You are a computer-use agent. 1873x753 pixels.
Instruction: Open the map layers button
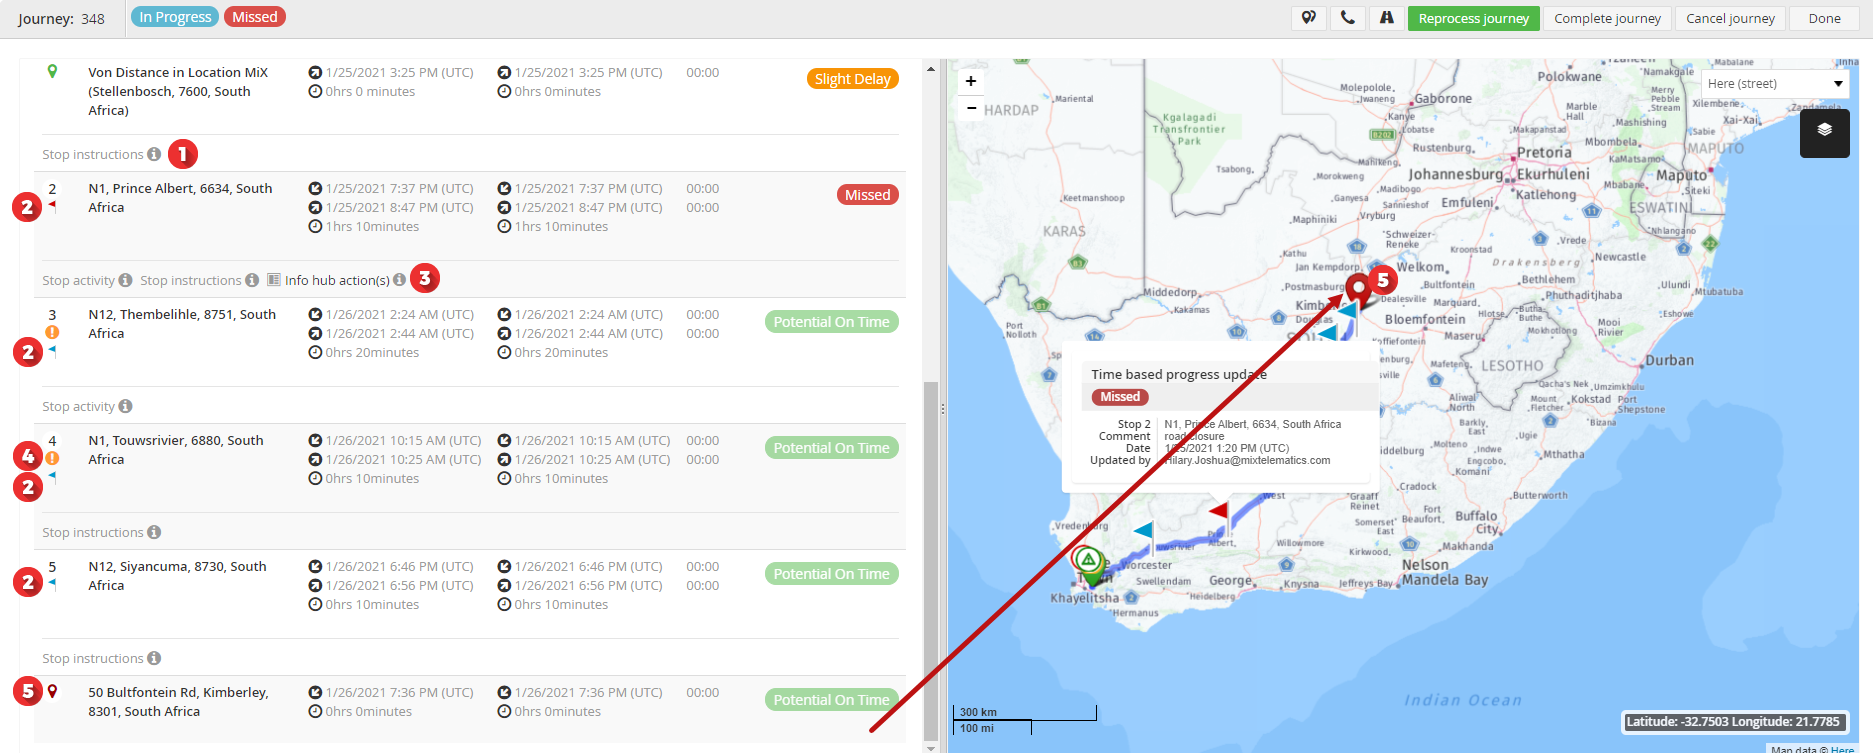coord(1824,131)
